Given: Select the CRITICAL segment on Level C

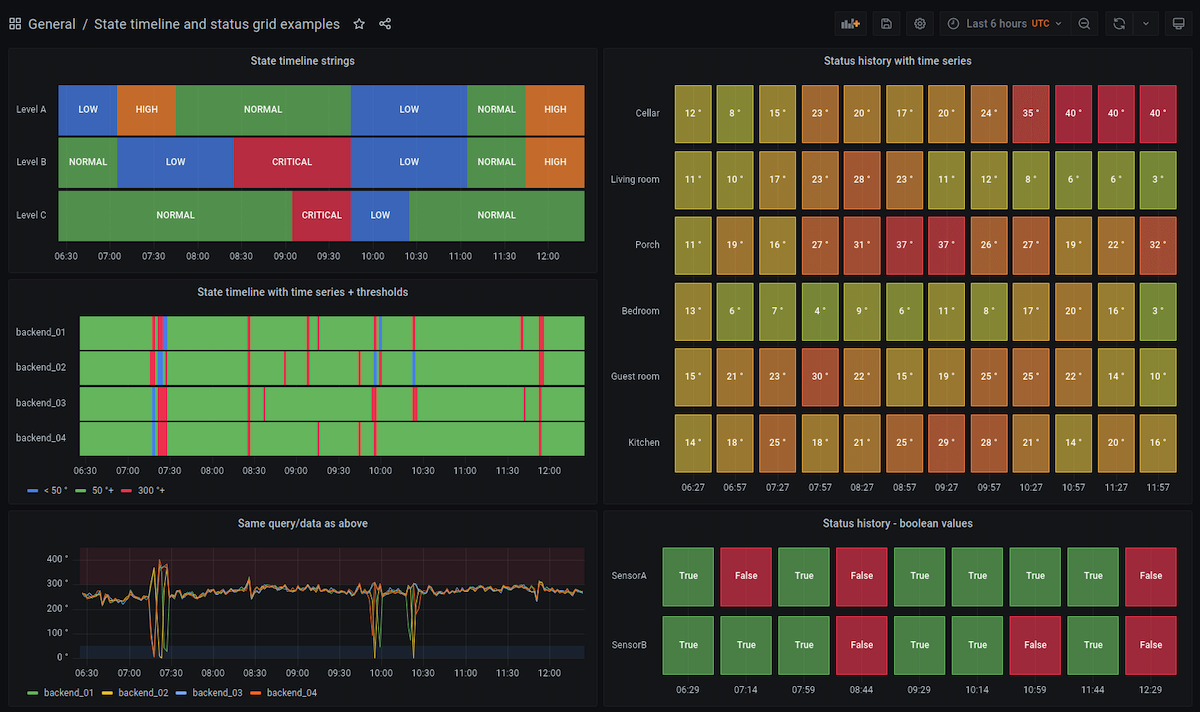Looking at the screenshot, I should coord(321,214).
